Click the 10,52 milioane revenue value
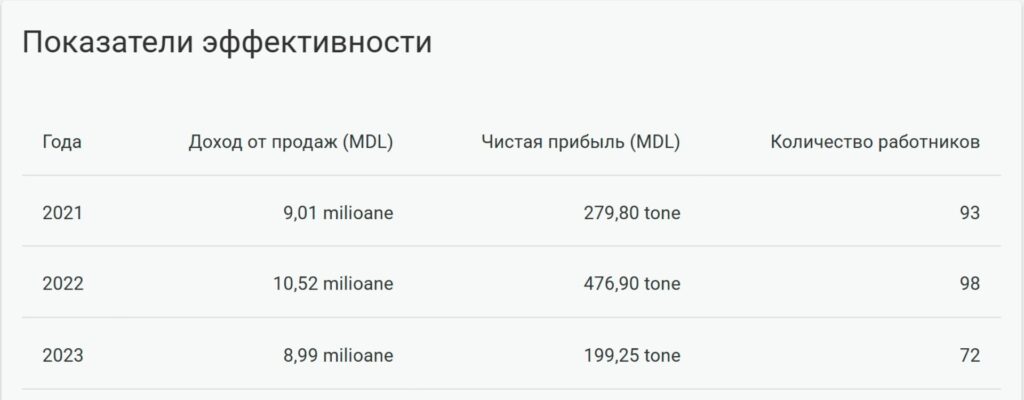 (x=333, y=284)
